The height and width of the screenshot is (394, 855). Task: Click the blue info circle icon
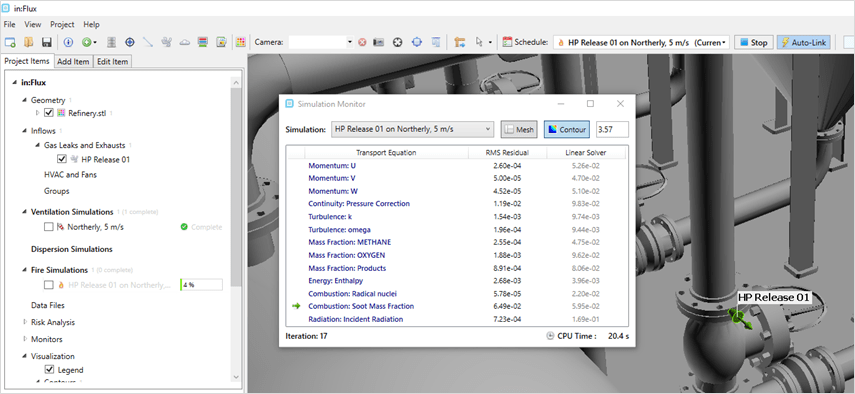point(68,42)
